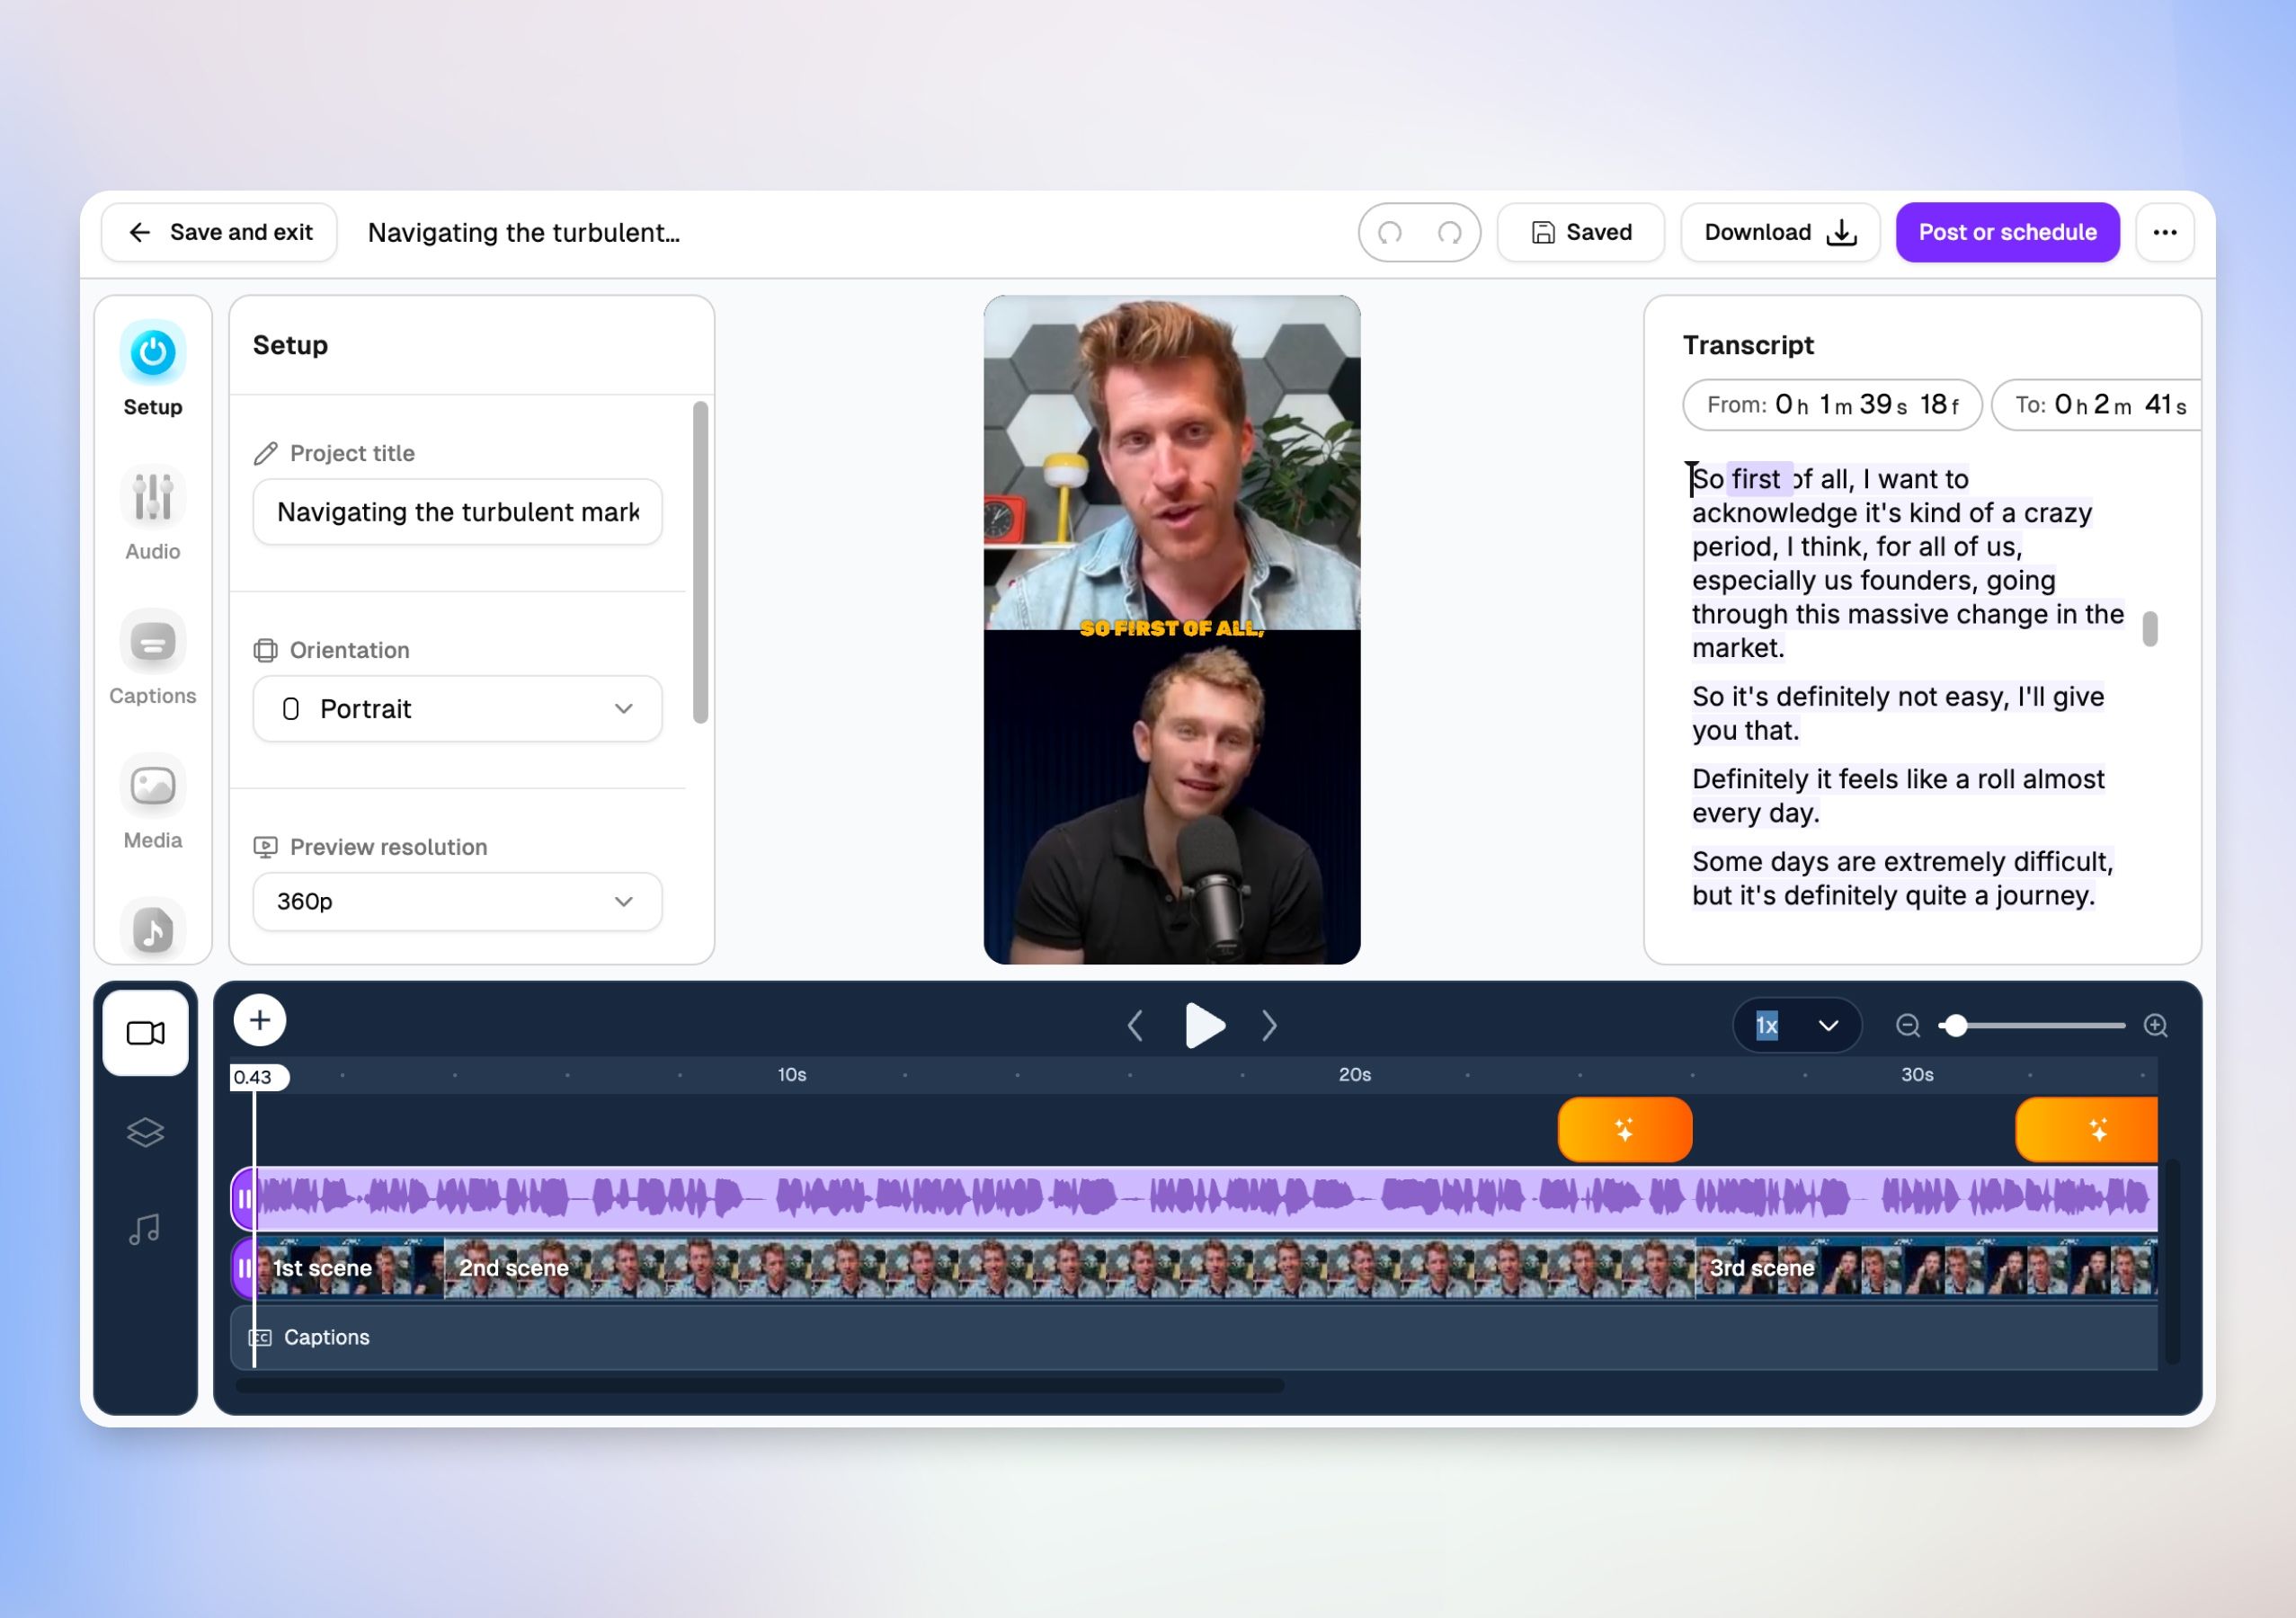Open the Captions sidebar icon
This screenshot has height=1618, width=2296.
click(153, 641)
